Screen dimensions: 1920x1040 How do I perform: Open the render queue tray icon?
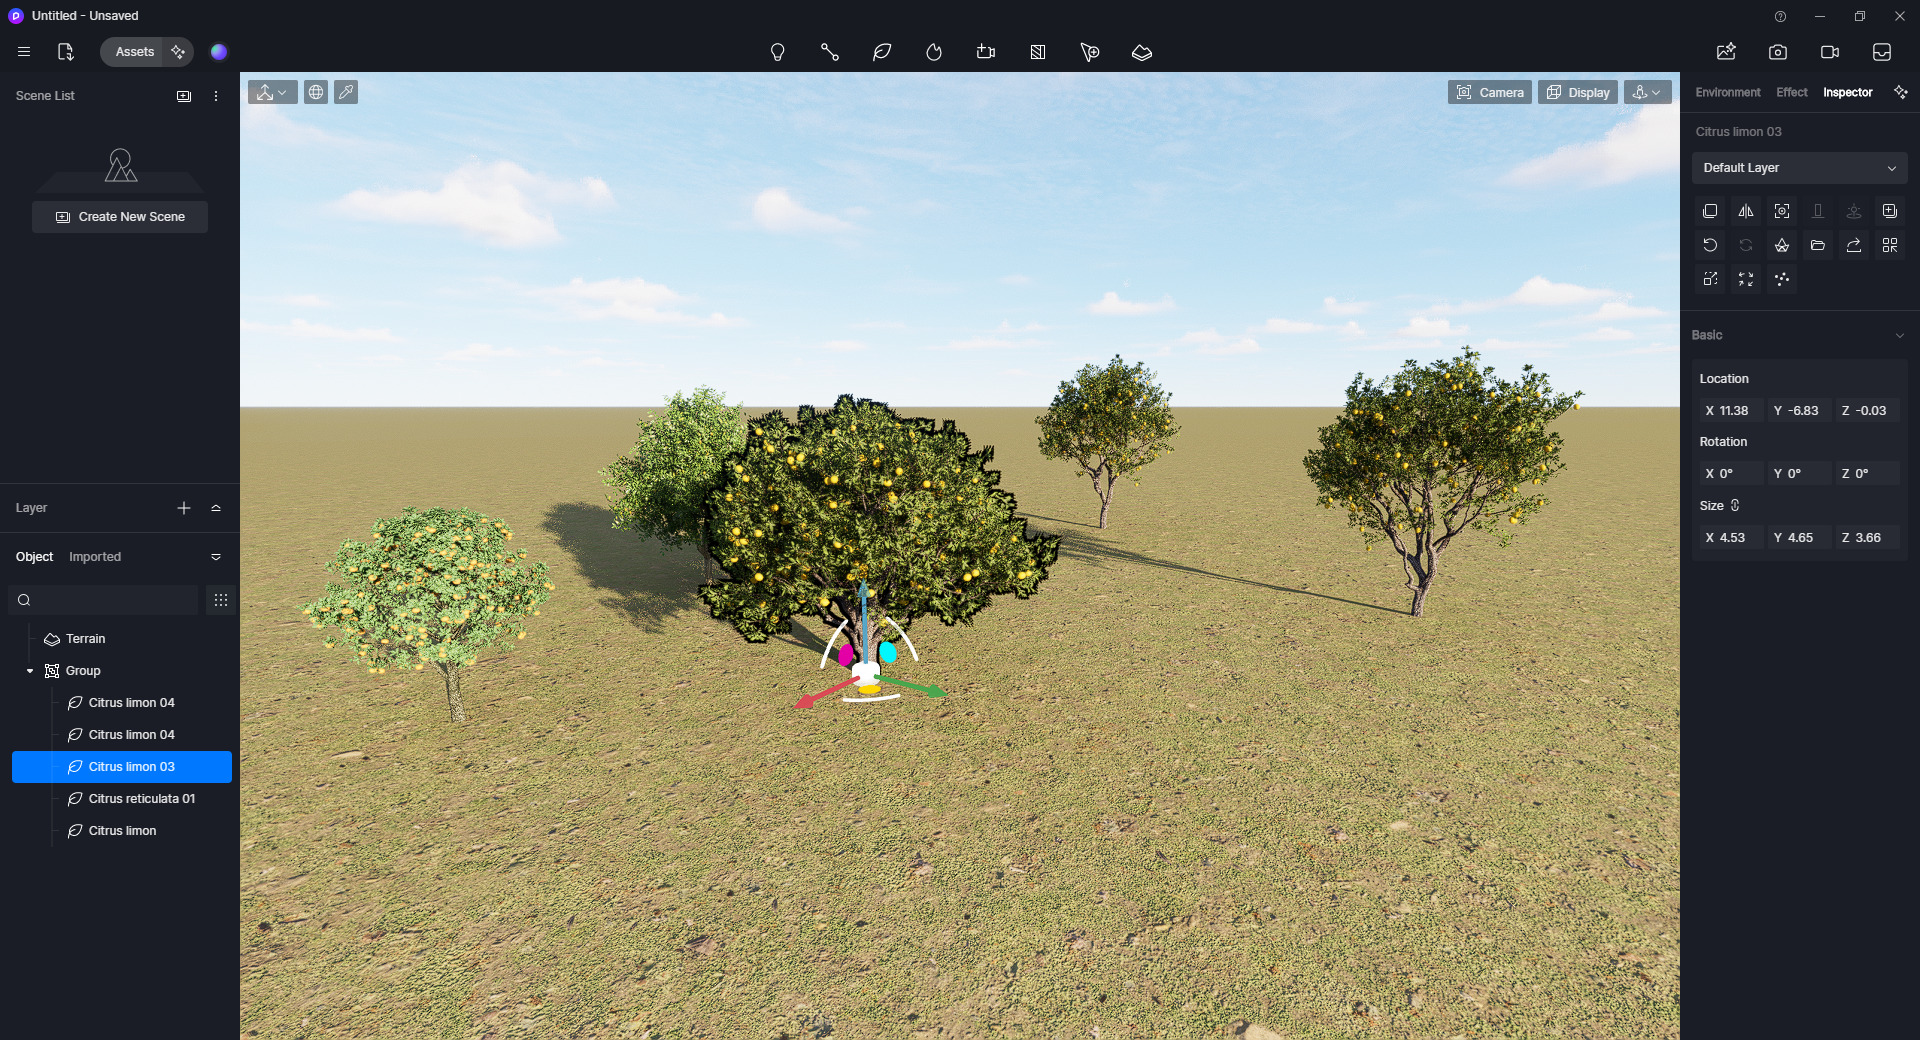[1881, 52]
